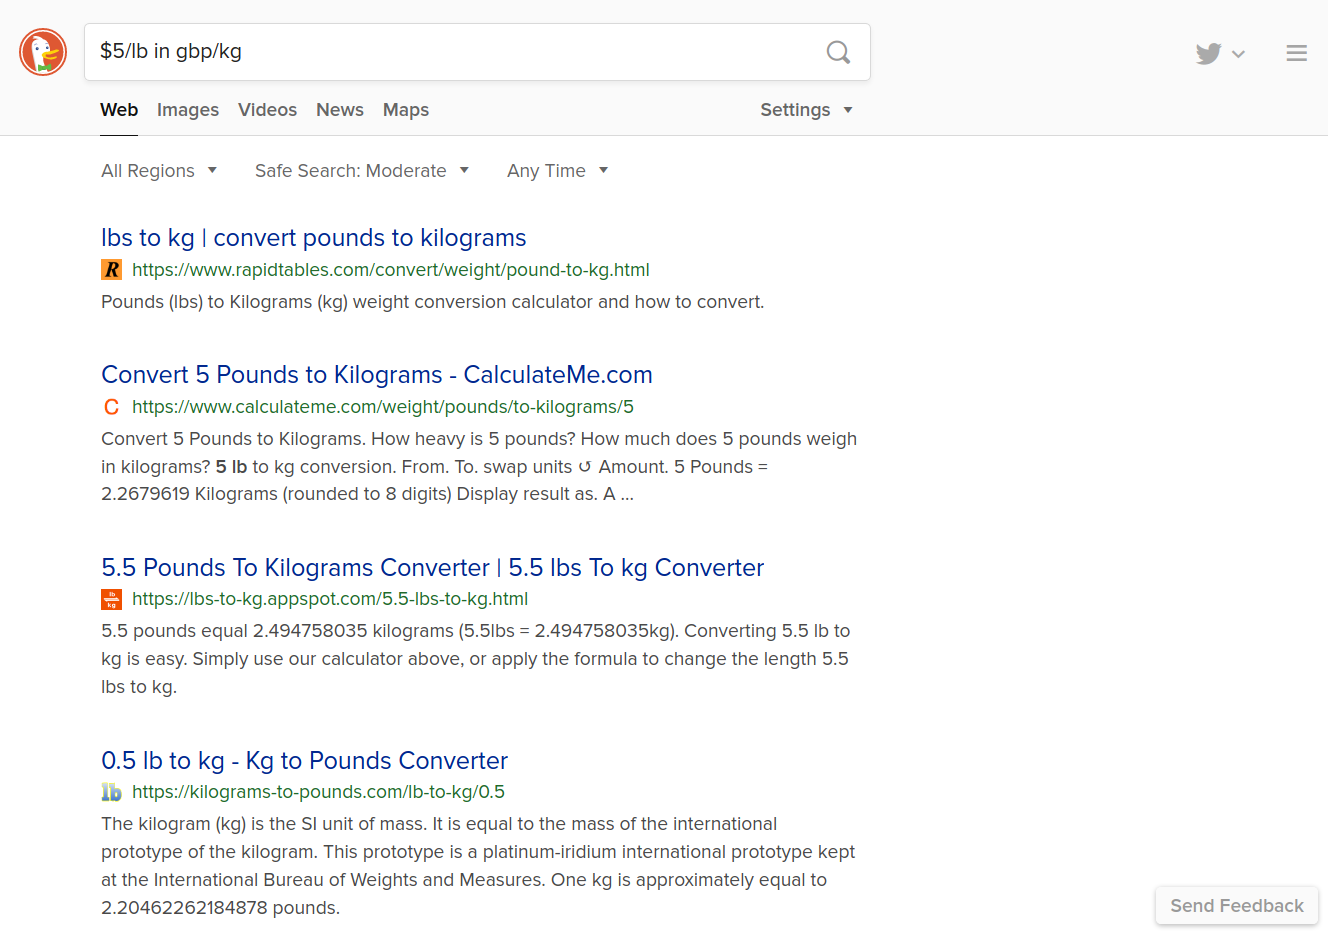The width and height of the screenshot is (1328, 934).
Task: Open 'lbs to kg | convert pounds' result
Action: point(313,238)
